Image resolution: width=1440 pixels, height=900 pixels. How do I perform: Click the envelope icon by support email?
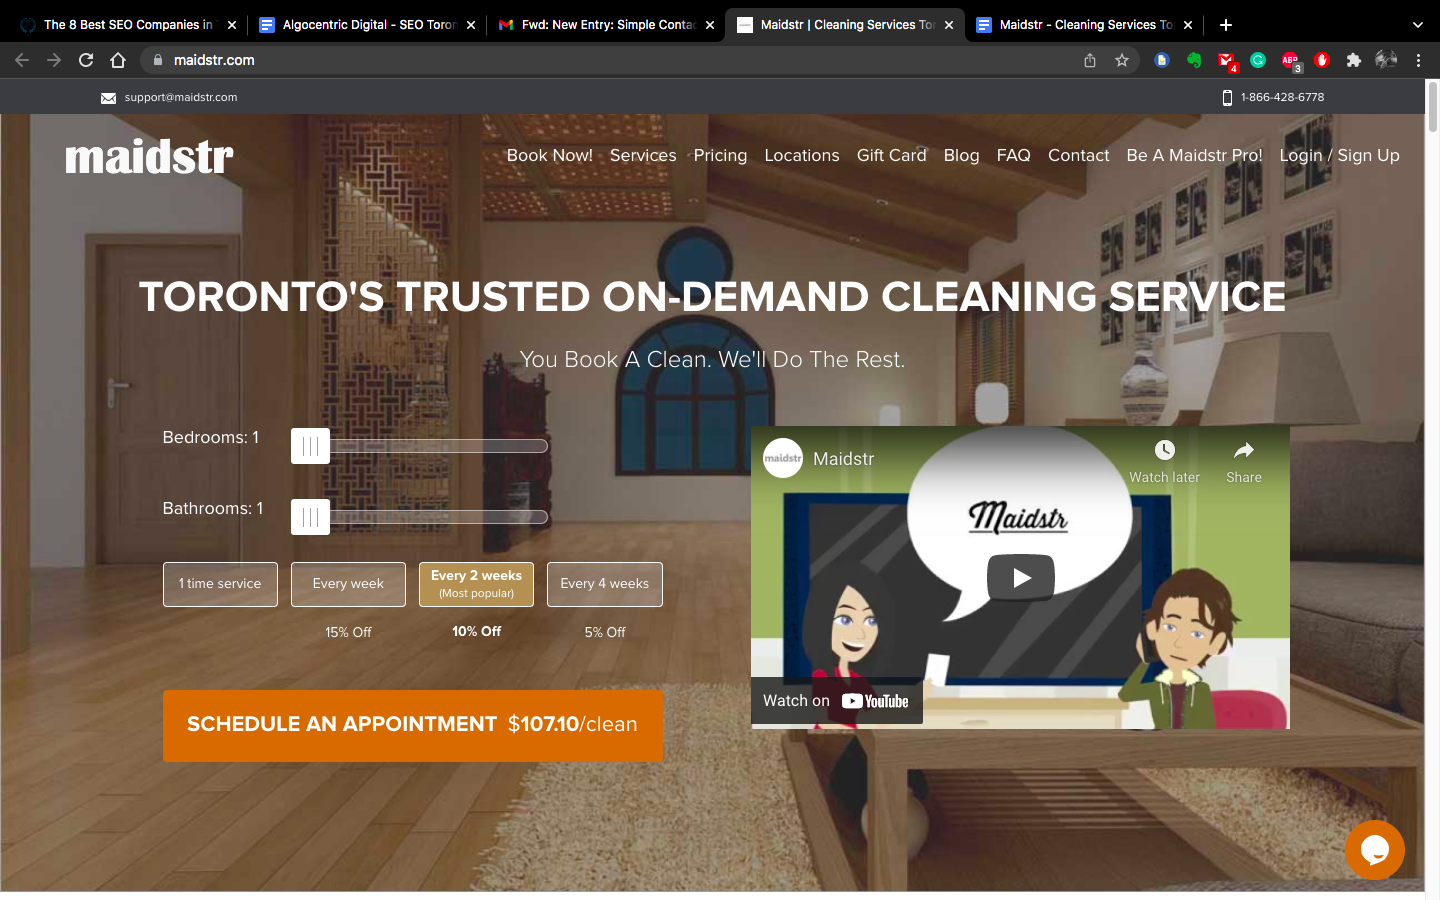[x=108, y=98]
